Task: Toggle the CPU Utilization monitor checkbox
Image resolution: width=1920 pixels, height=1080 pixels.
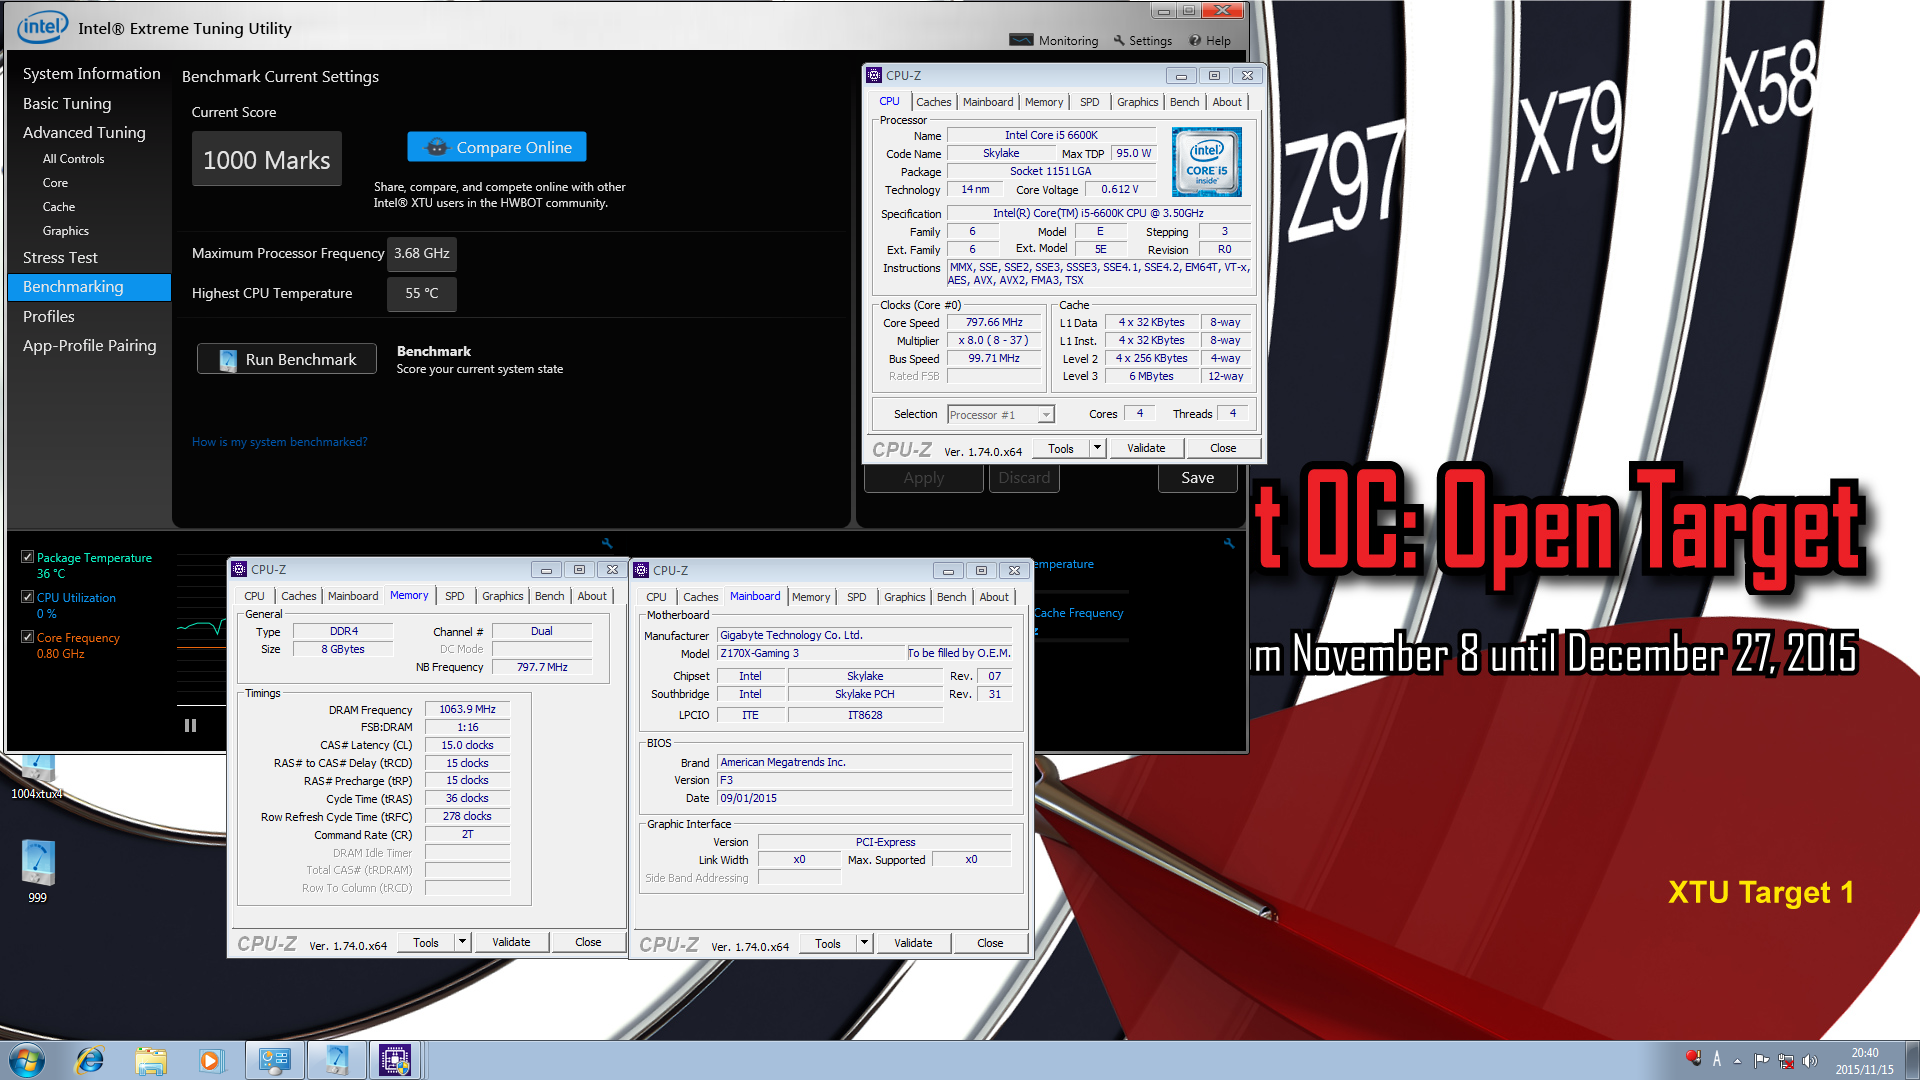Action: [28, 597]
